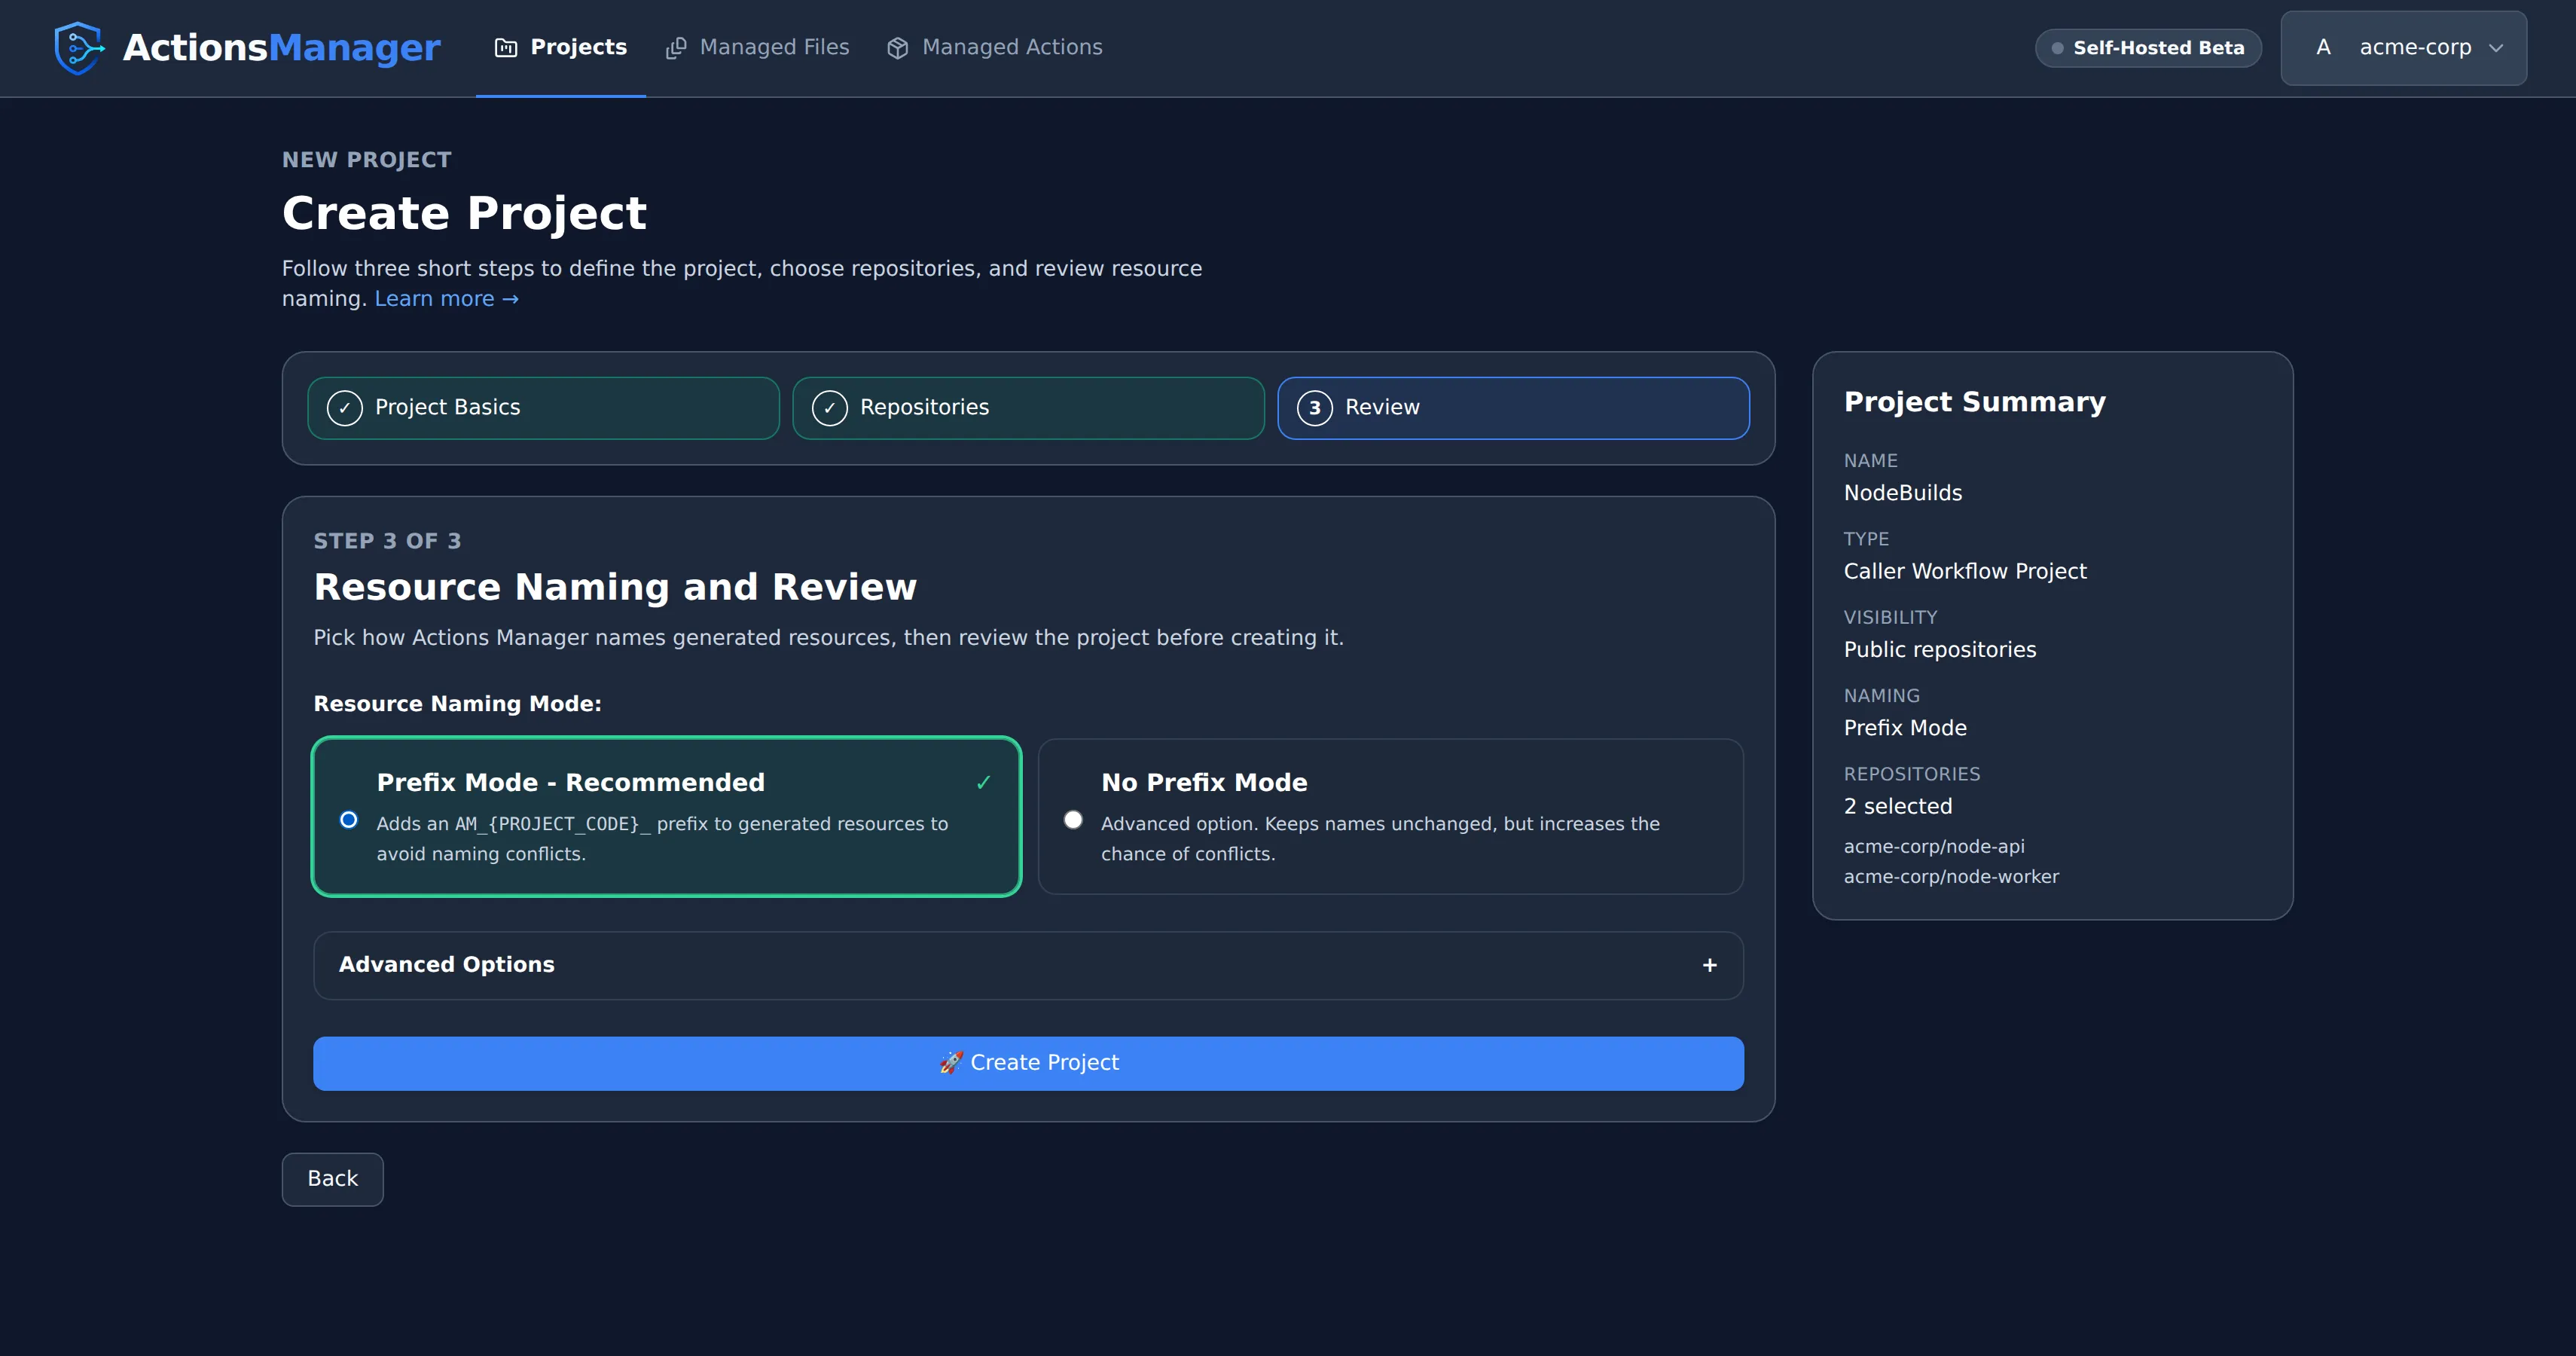Select the No Prefix Mode radio button
Image resolution: width=2576 pixels, height=1356 pixels.
click(1074, 820)
